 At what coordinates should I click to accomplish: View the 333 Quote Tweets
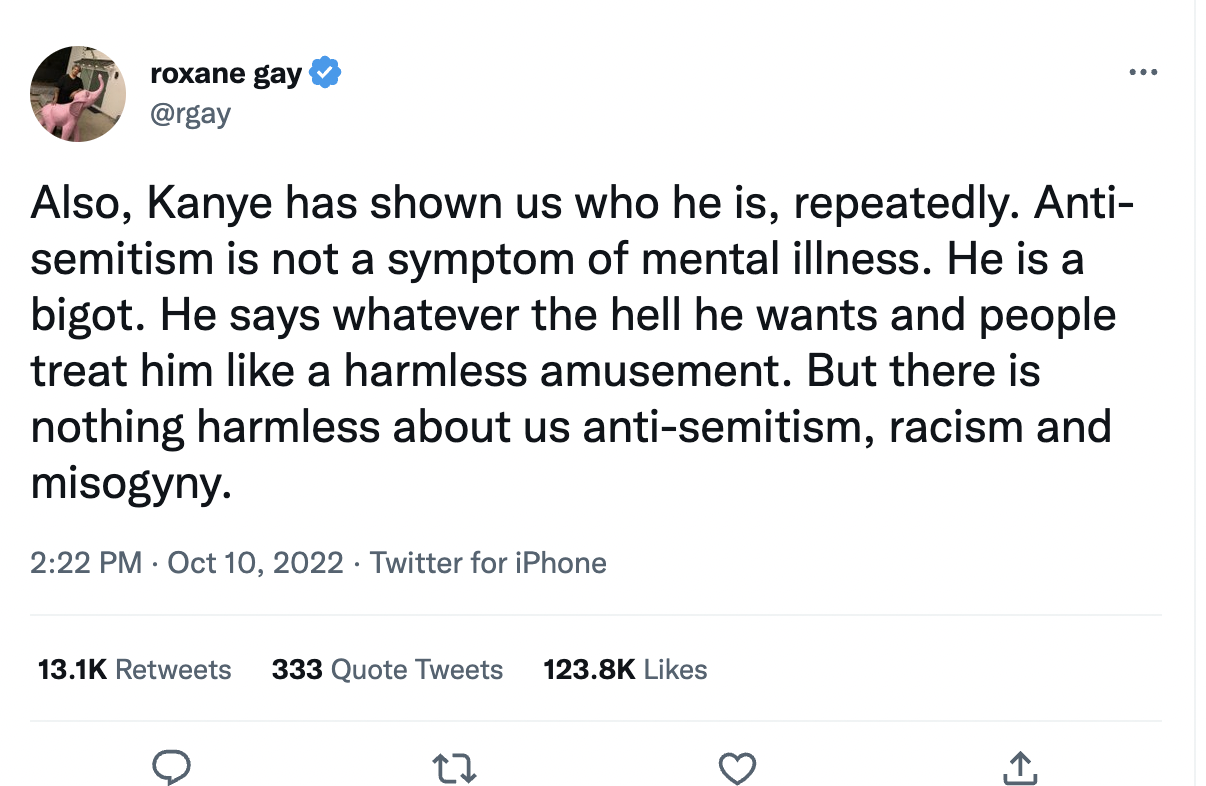click(x=387, y=669)
